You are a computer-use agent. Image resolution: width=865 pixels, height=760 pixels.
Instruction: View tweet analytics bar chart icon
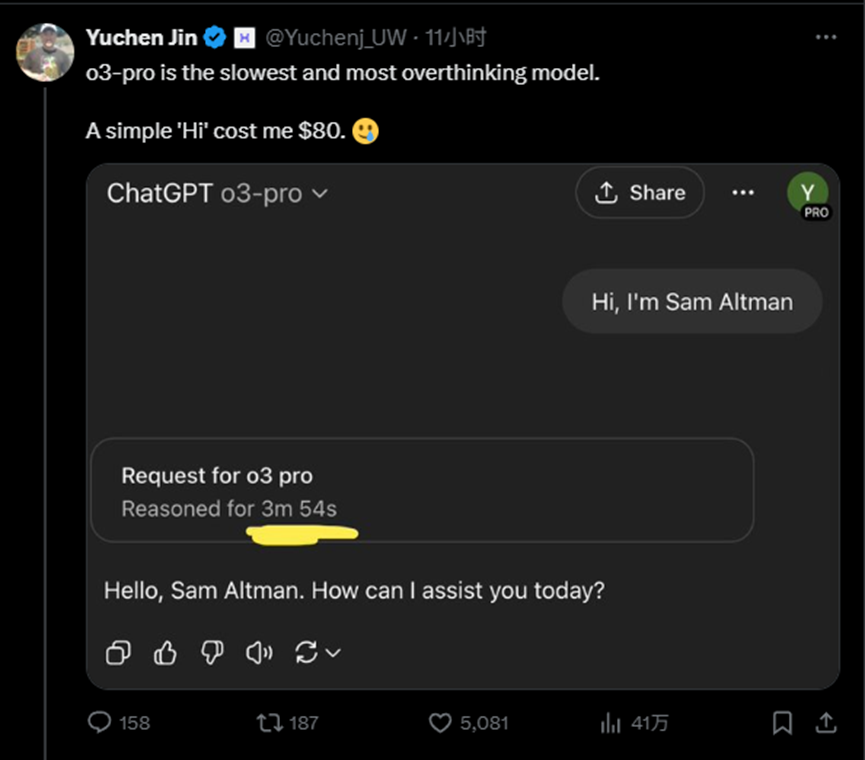(610, 722)
